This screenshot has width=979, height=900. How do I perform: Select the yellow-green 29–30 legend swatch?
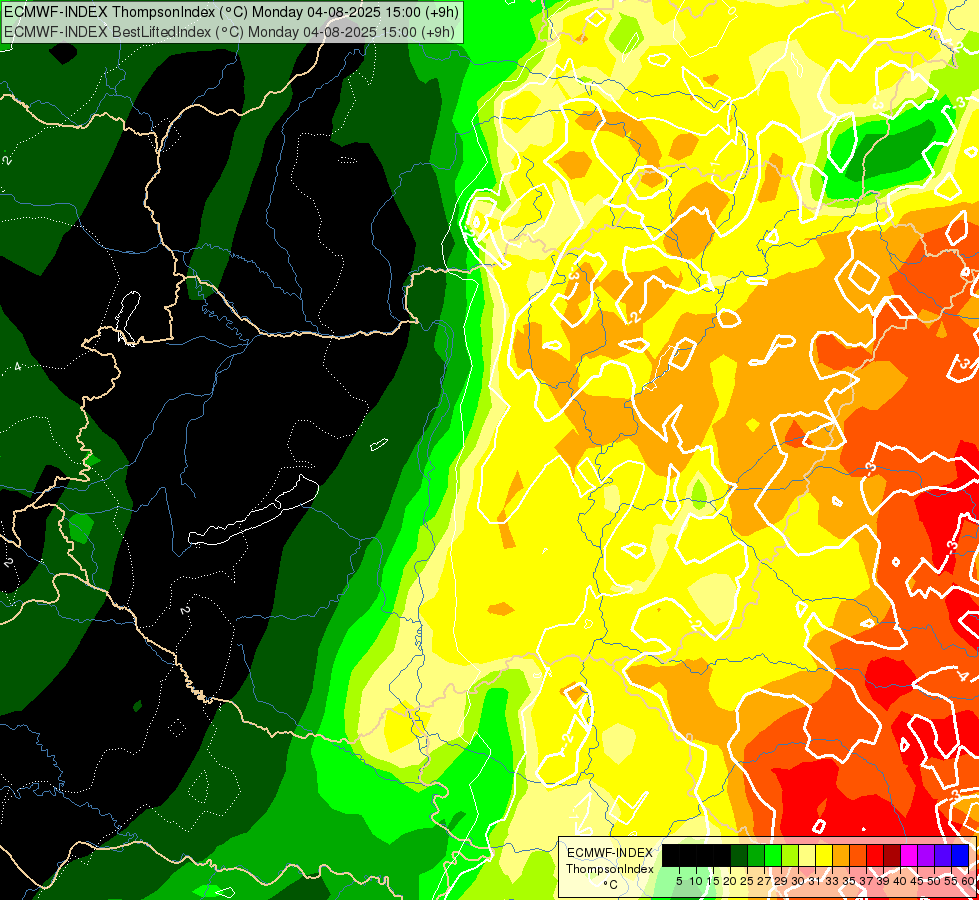point(790,856)
